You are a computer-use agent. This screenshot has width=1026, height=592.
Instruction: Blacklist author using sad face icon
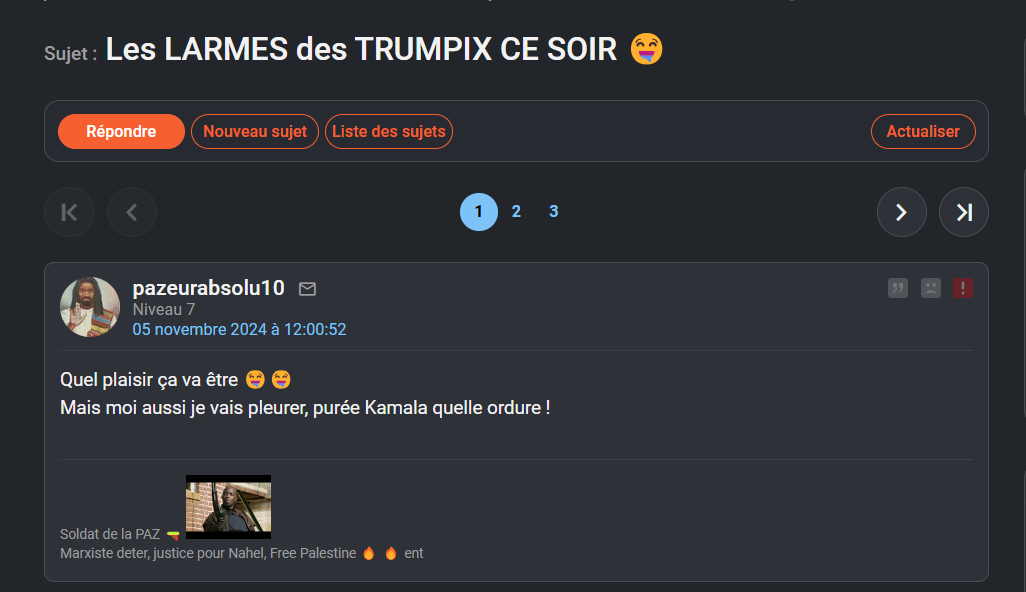[x=930, y=288]
